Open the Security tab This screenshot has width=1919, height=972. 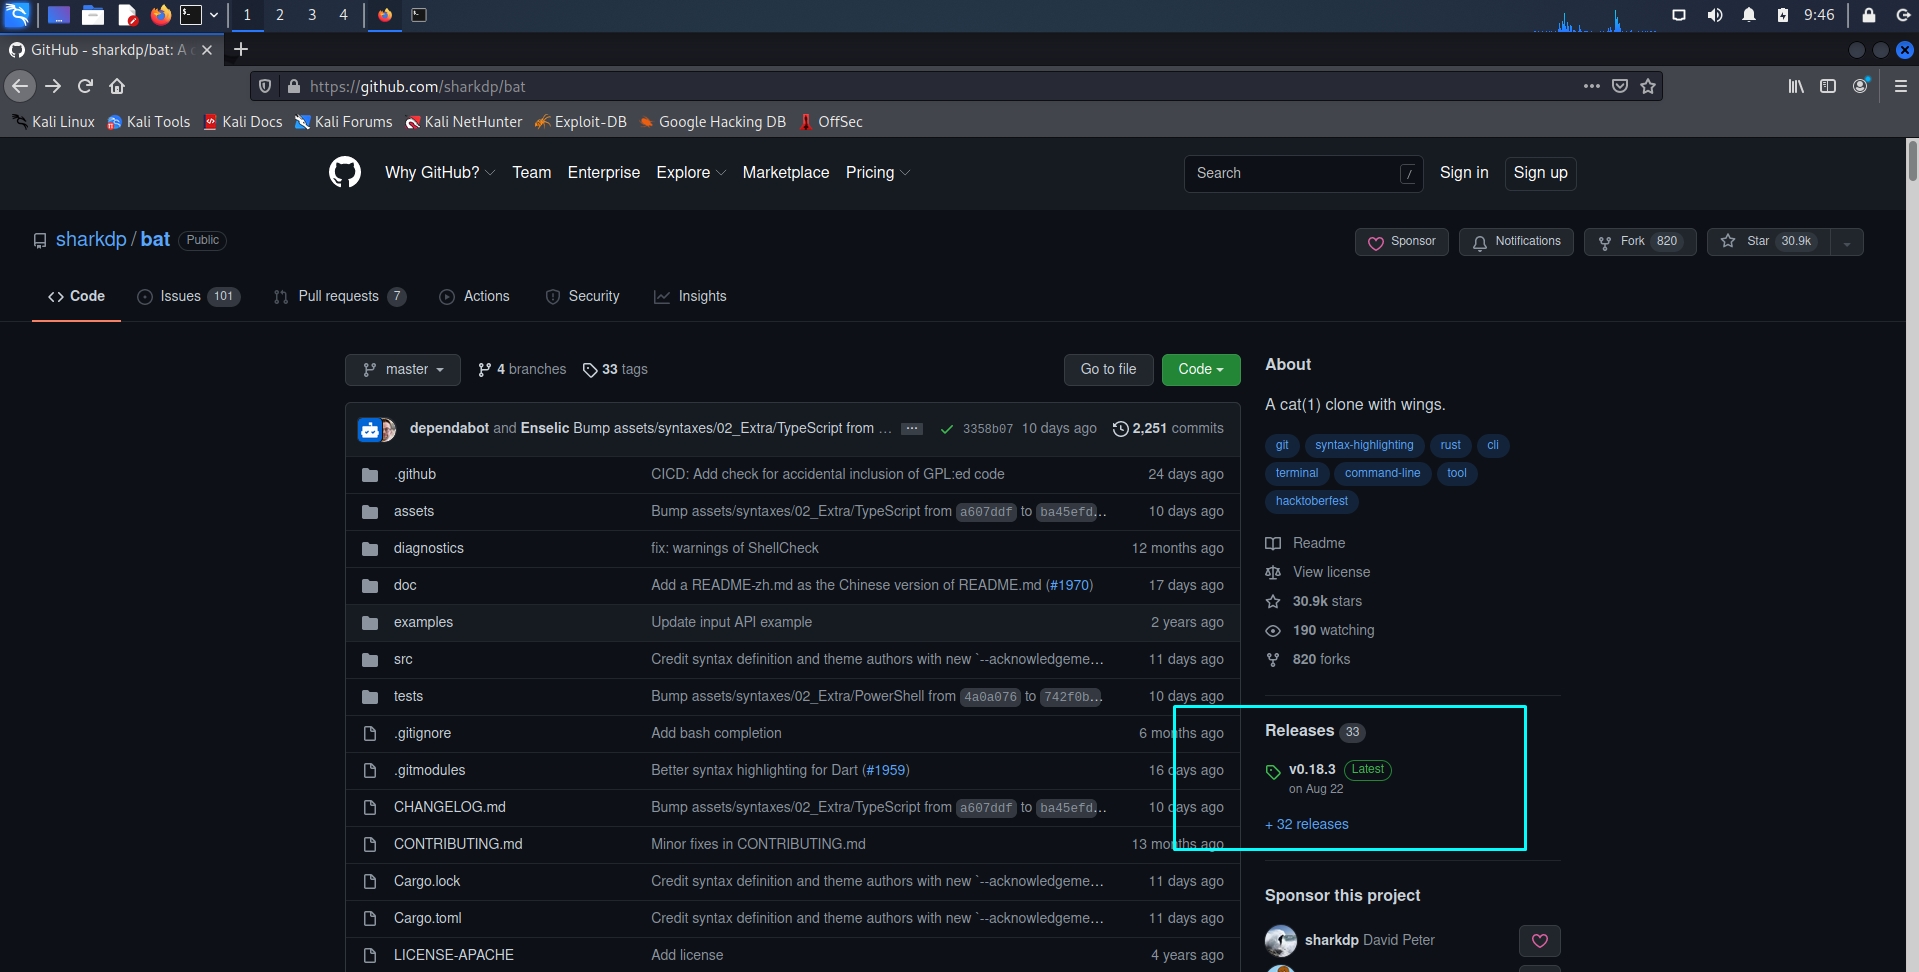pos(582,296)
